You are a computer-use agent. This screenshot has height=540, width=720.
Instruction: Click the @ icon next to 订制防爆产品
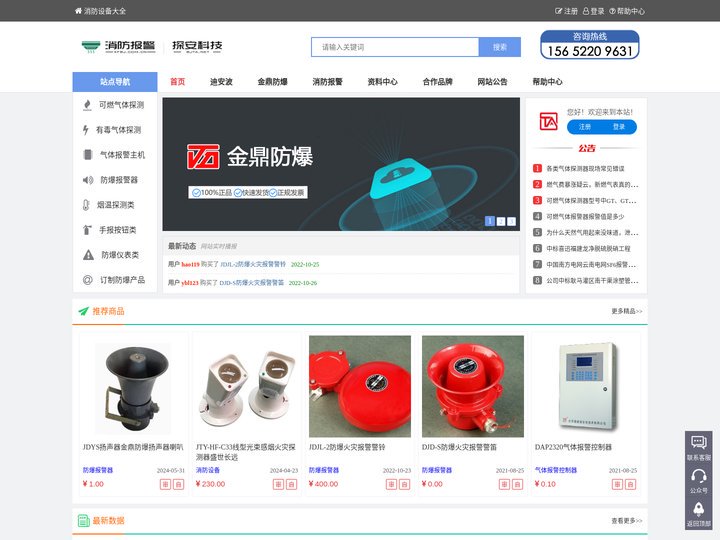87,280
